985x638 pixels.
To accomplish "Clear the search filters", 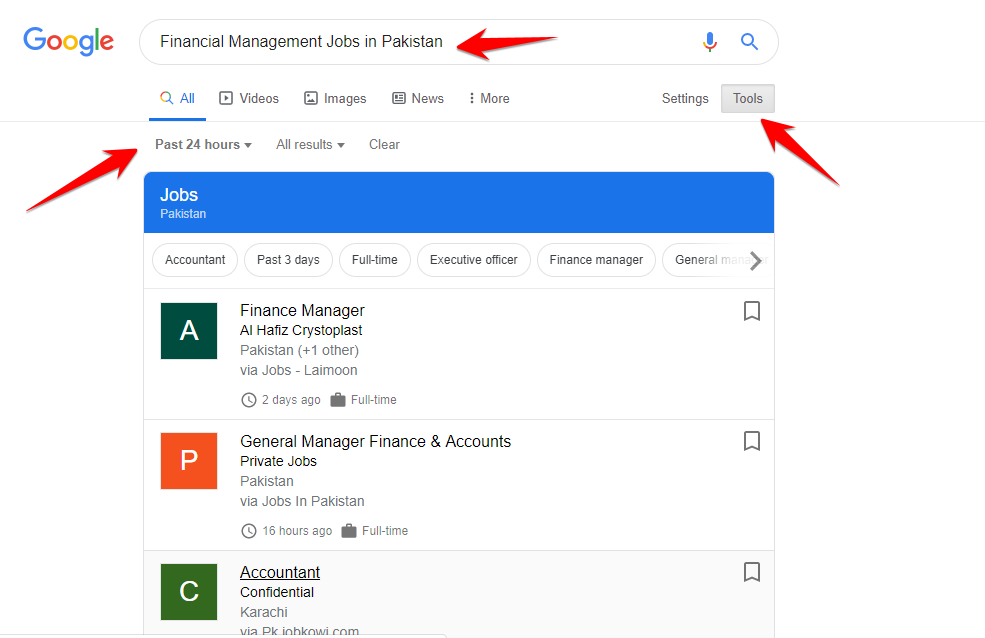I will coord(384,145).
